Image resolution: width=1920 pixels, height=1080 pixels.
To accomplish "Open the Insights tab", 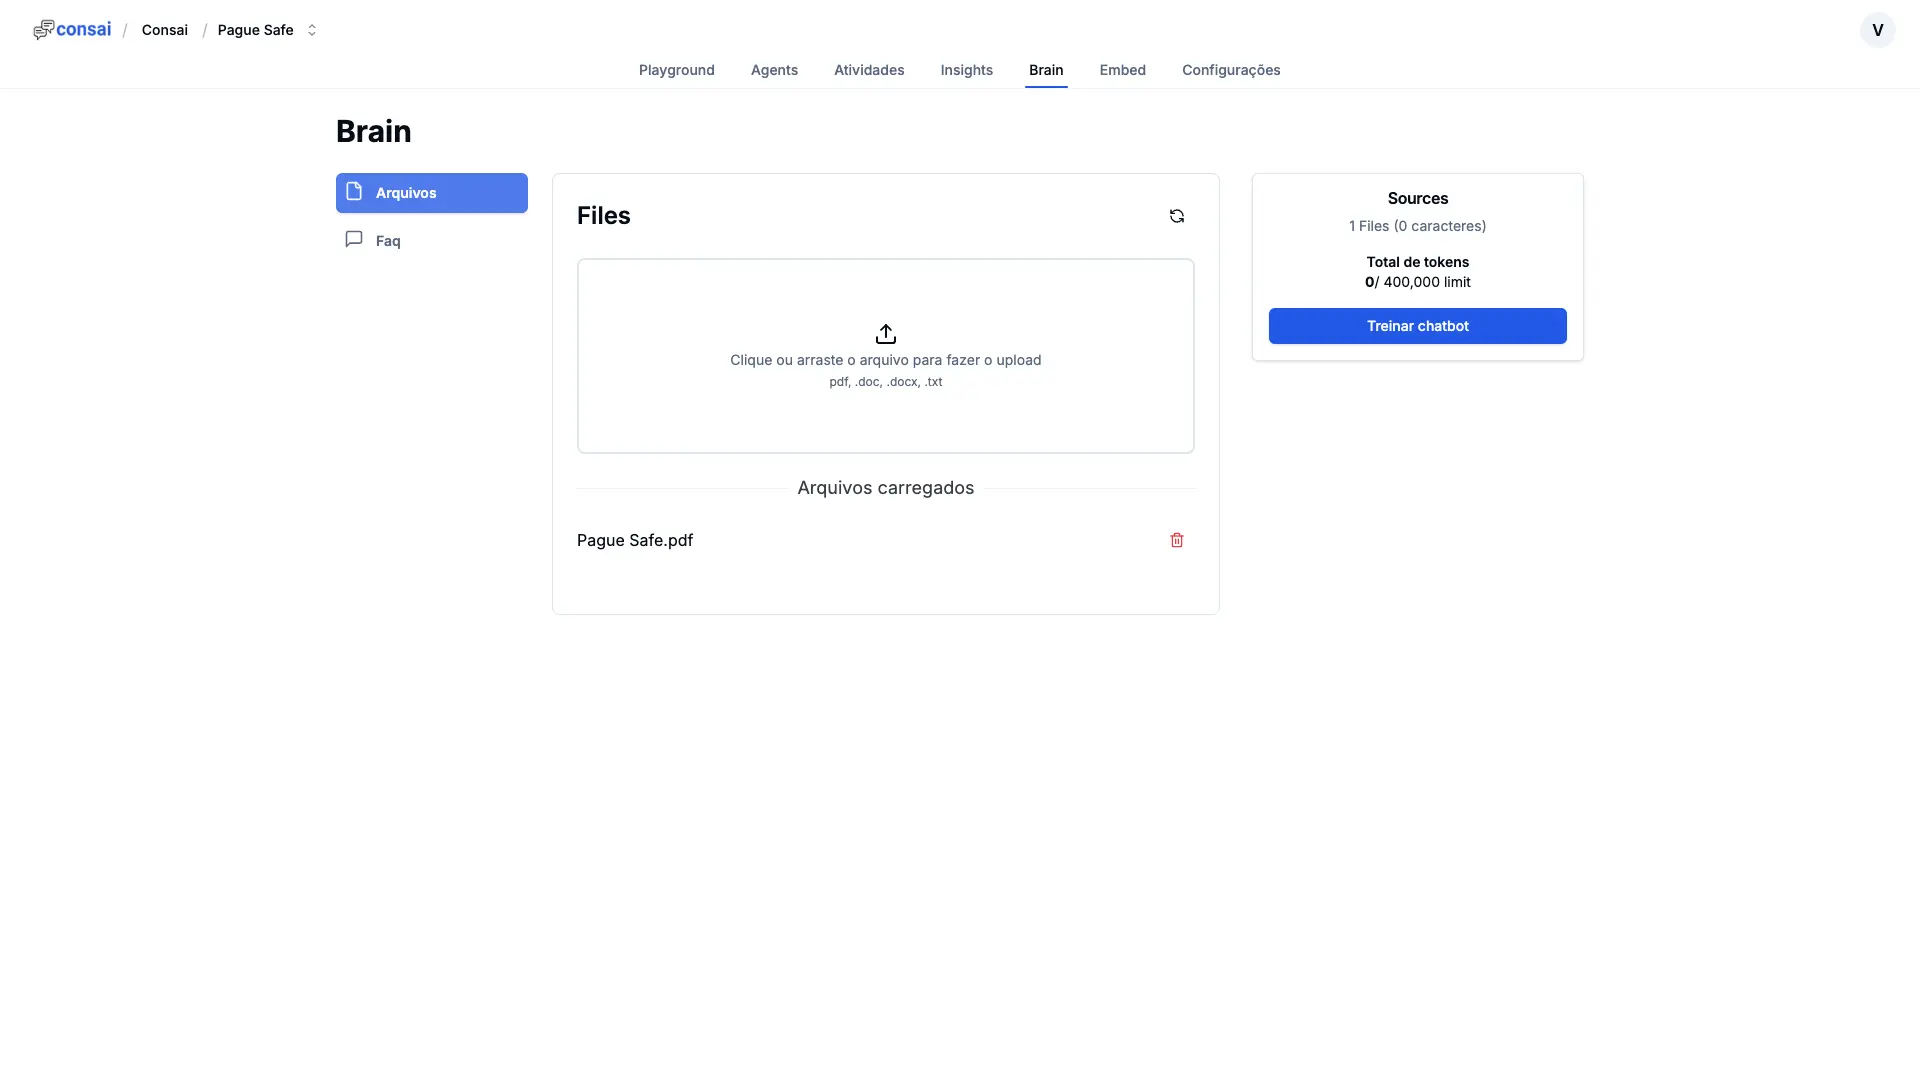I will click(x=966, y=70).
